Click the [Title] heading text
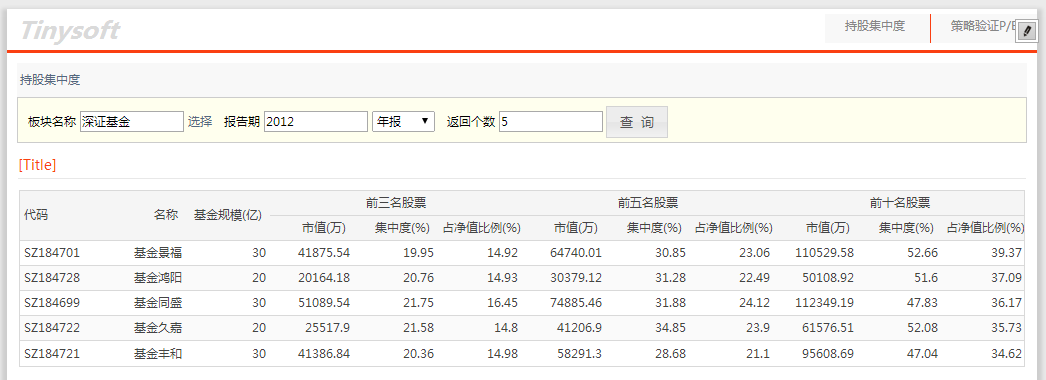This screenshot has height=380, width=1046. (x=37, y=165)
